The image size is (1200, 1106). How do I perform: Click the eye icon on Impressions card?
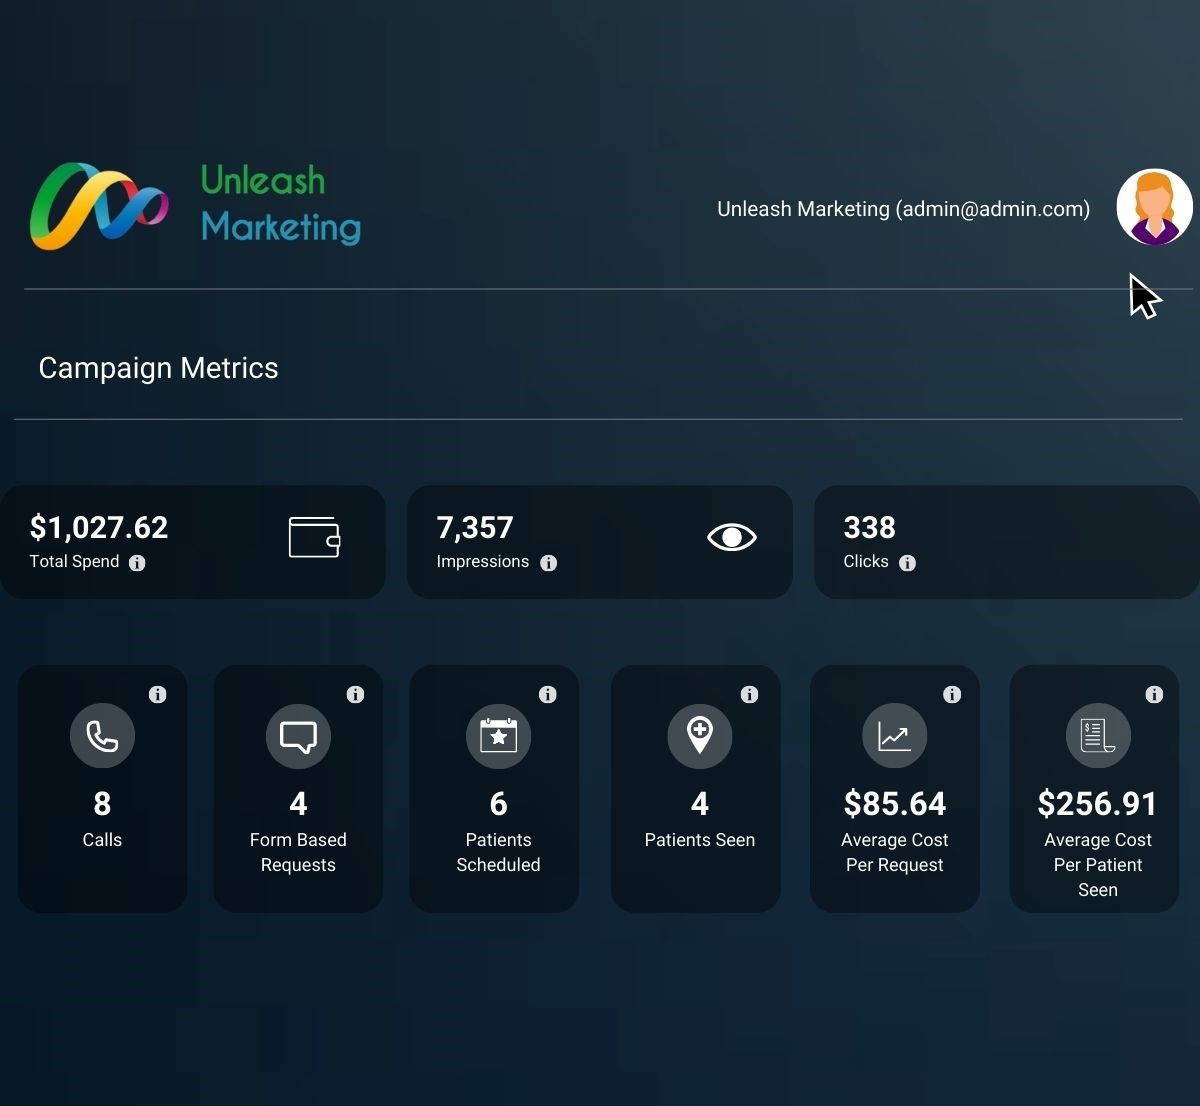coord(731,537)
